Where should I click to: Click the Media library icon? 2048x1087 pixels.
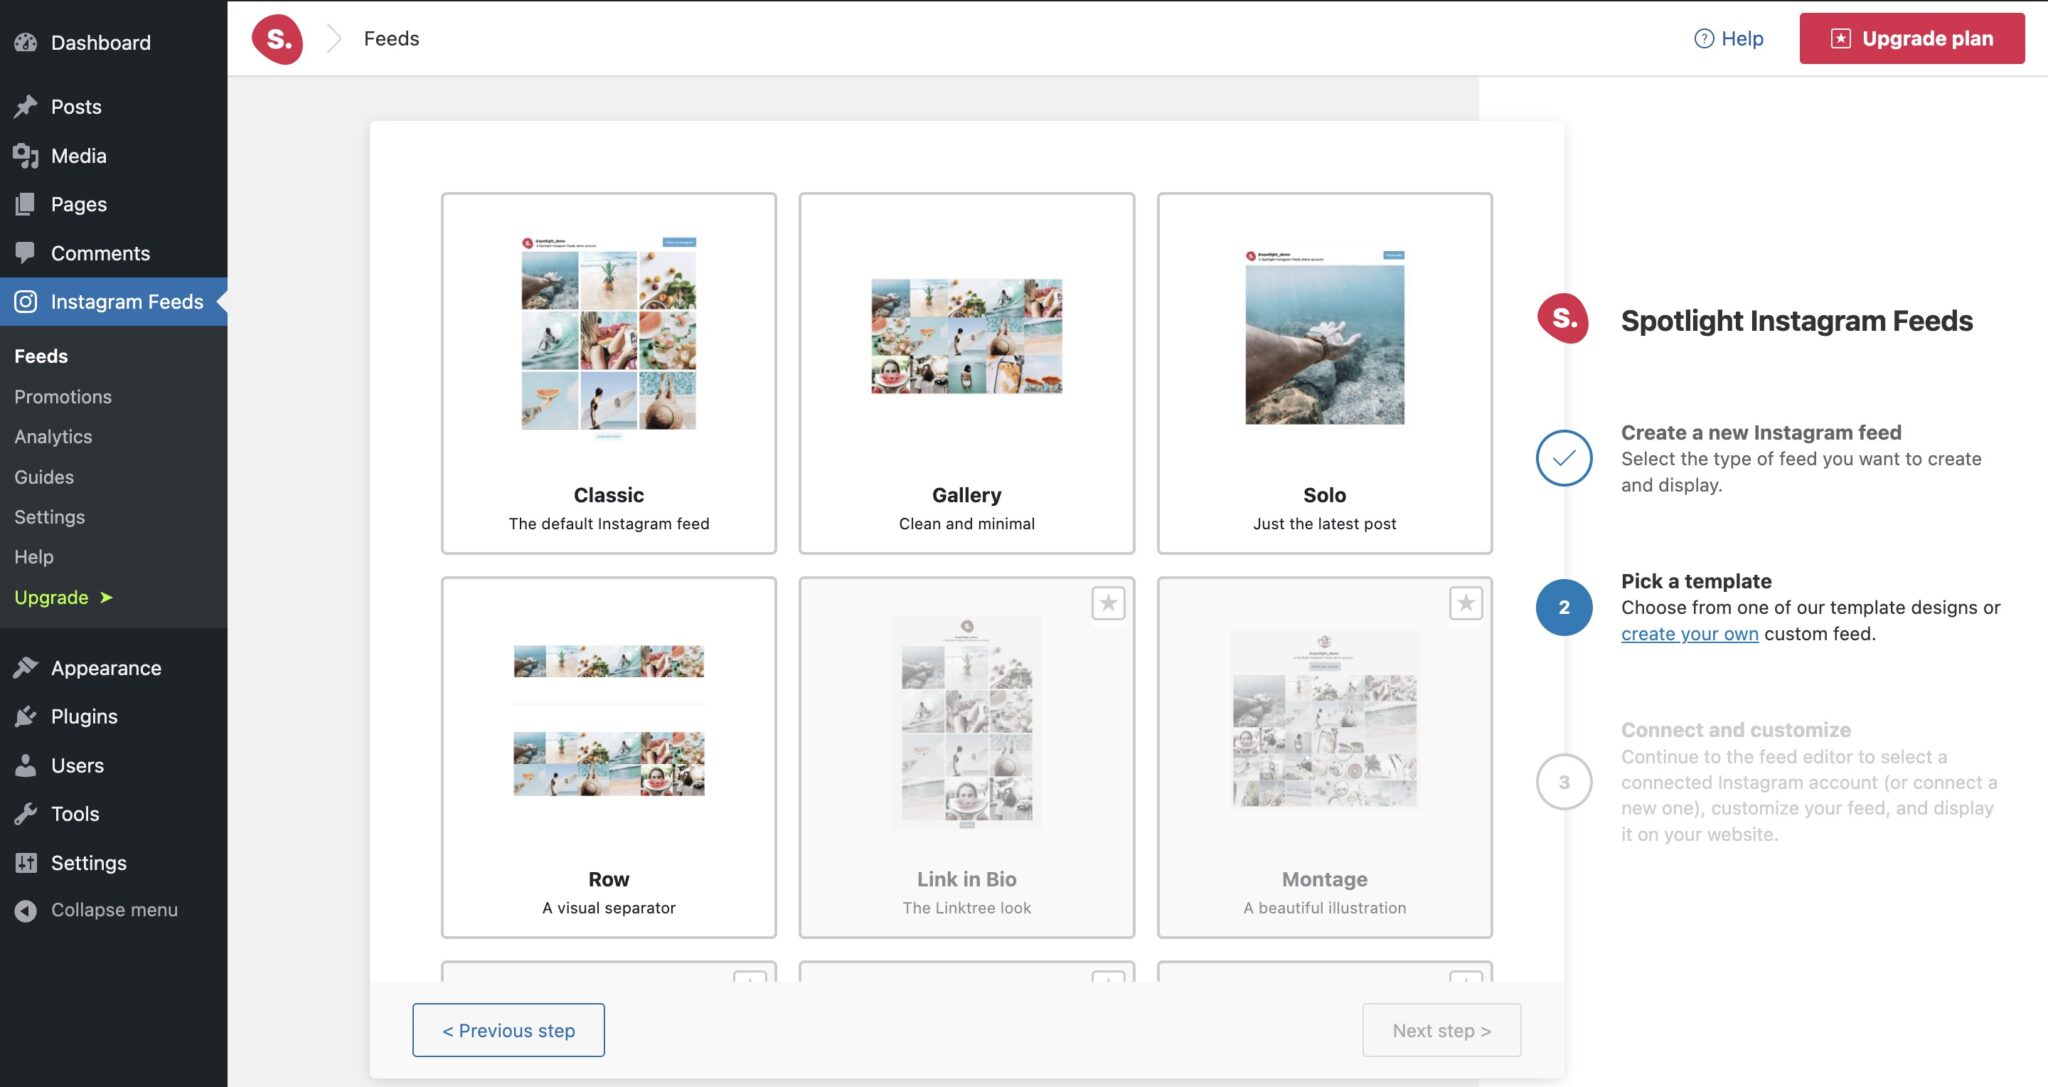pos(26,155)
